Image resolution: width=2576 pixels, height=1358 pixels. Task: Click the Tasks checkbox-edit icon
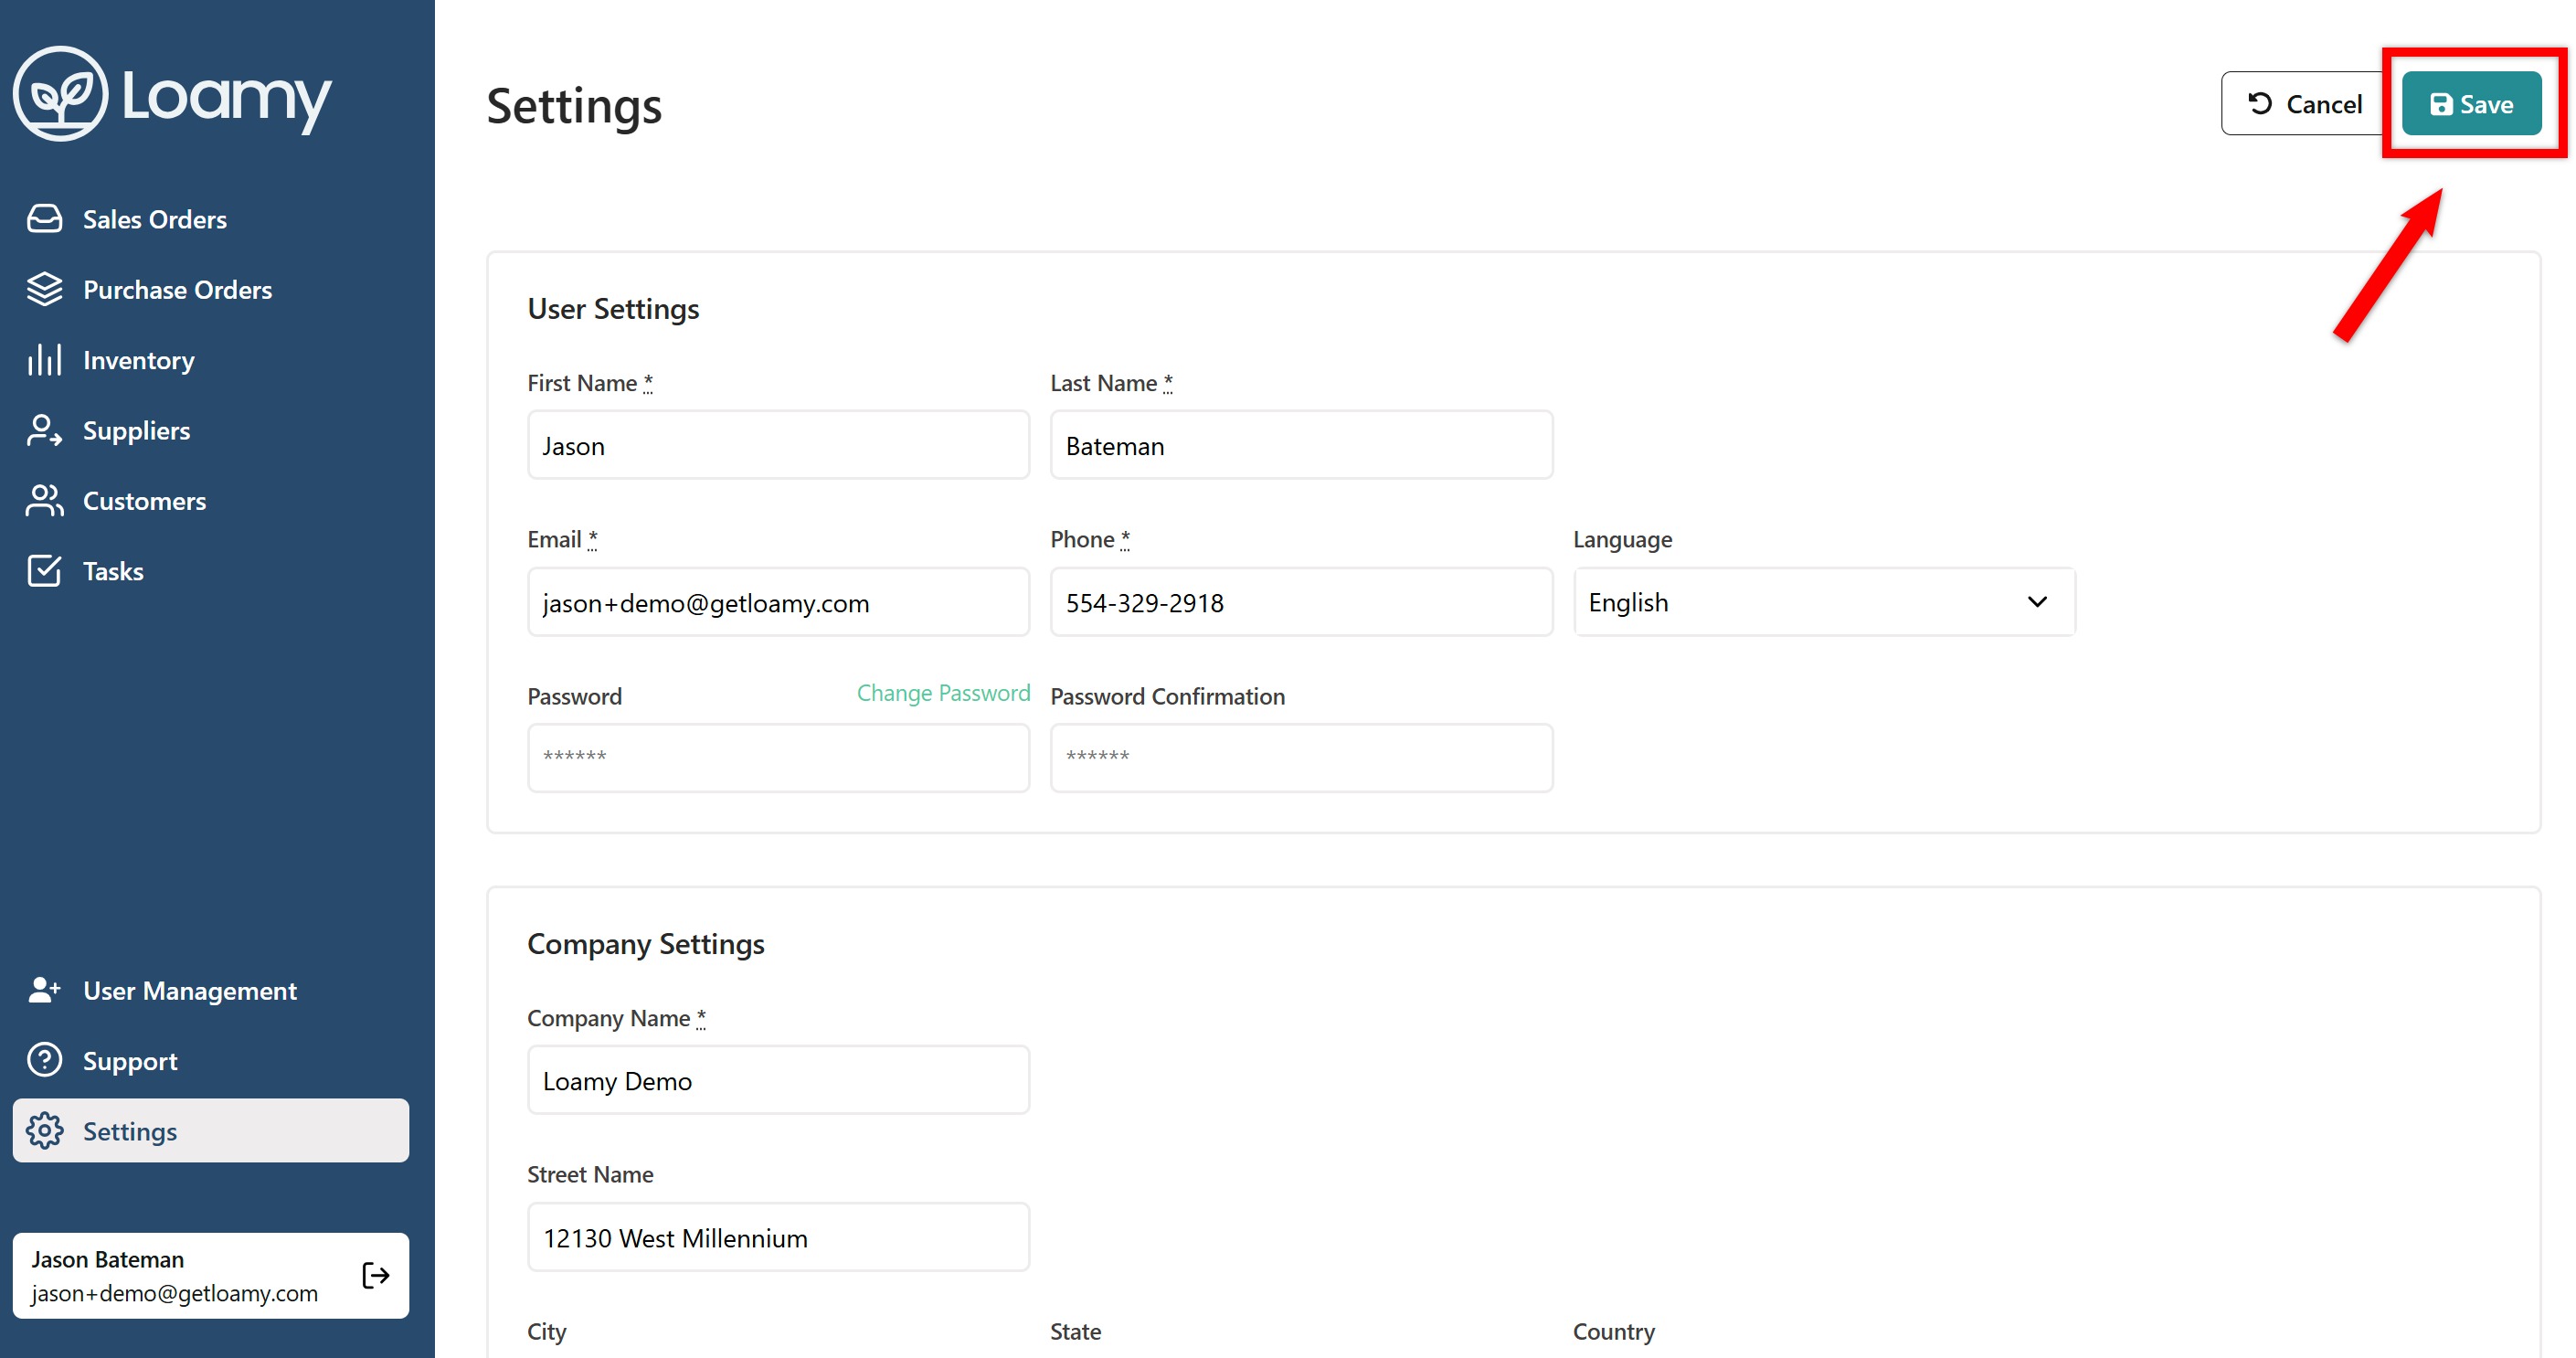[x=45, y=571]
